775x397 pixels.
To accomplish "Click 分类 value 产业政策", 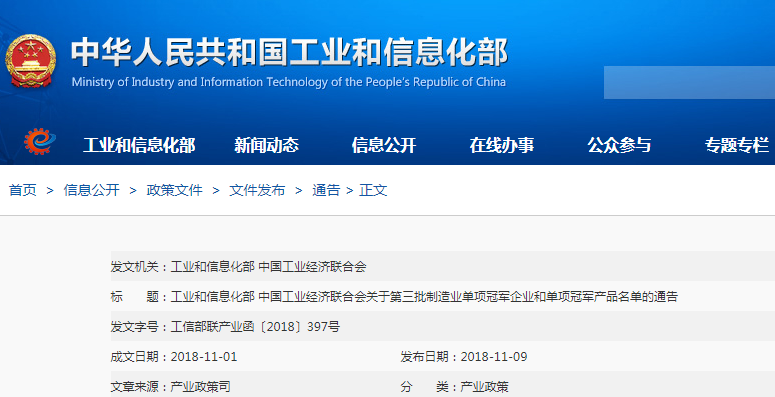I will pyautogui.click(x=484, y=387).
